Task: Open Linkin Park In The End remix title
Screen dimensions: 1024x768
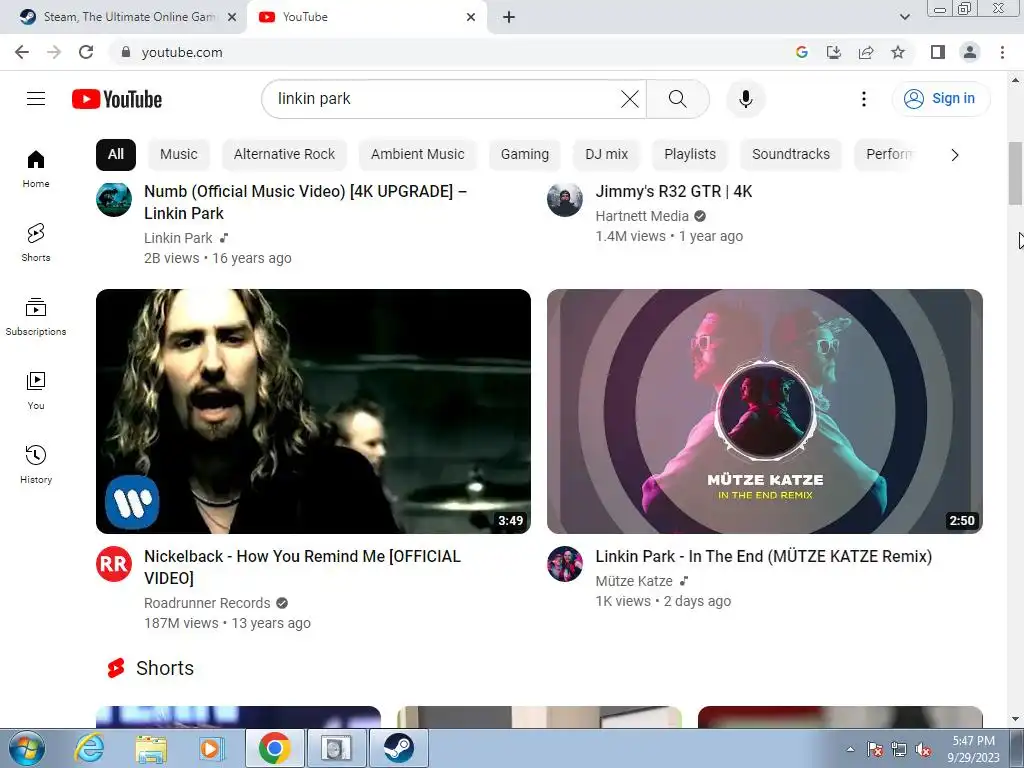Action: coord(763,556)
